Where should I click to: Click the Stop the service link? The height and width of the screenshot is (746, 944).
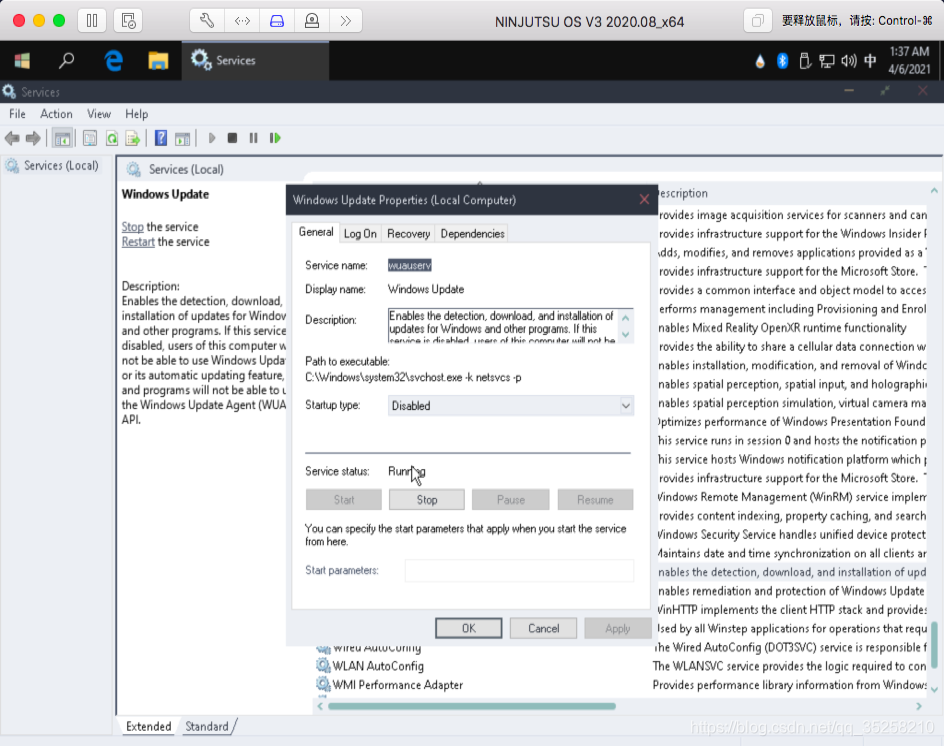coord(132,227)
